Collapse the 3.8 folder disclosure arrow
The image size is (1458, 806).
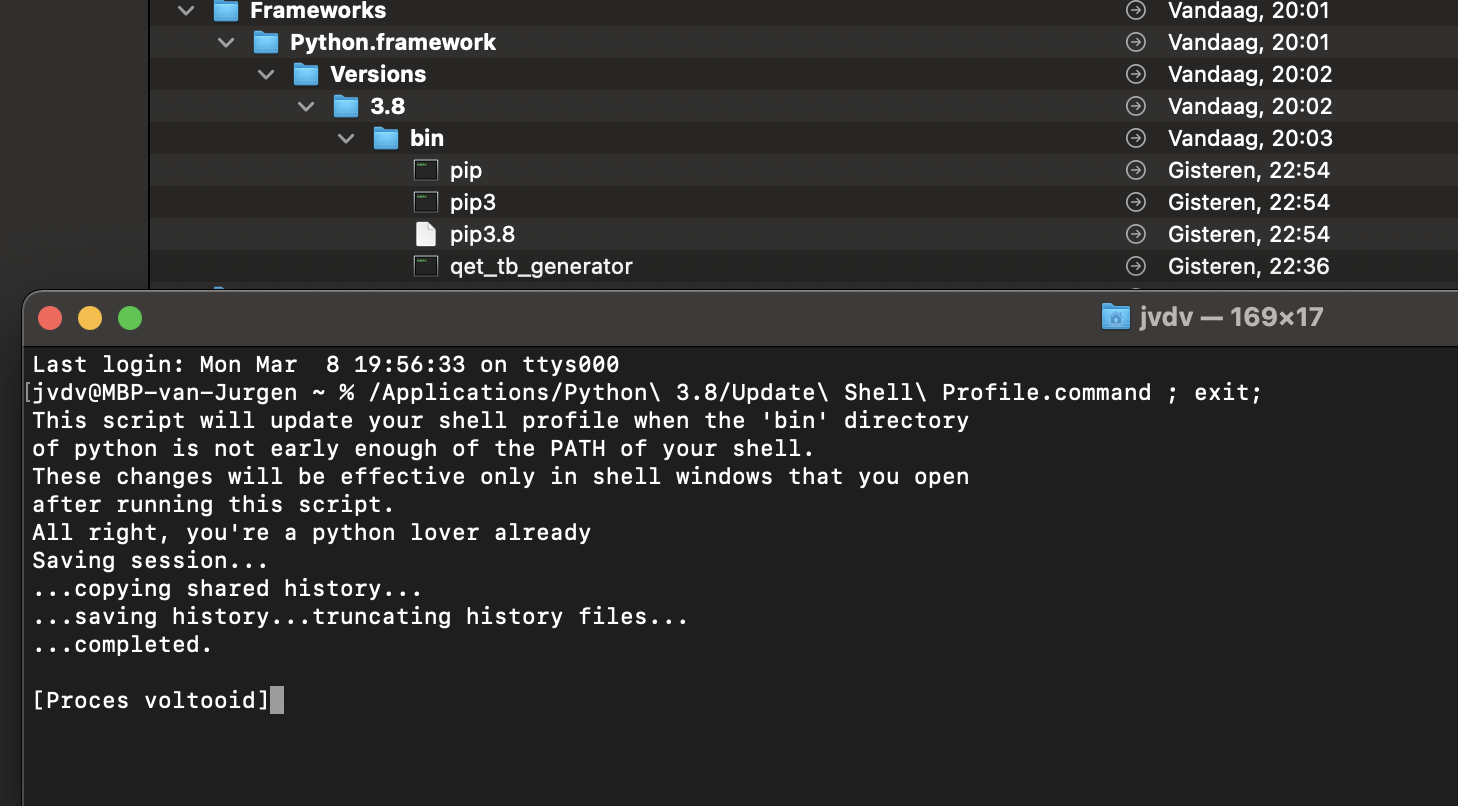point(306,107)
